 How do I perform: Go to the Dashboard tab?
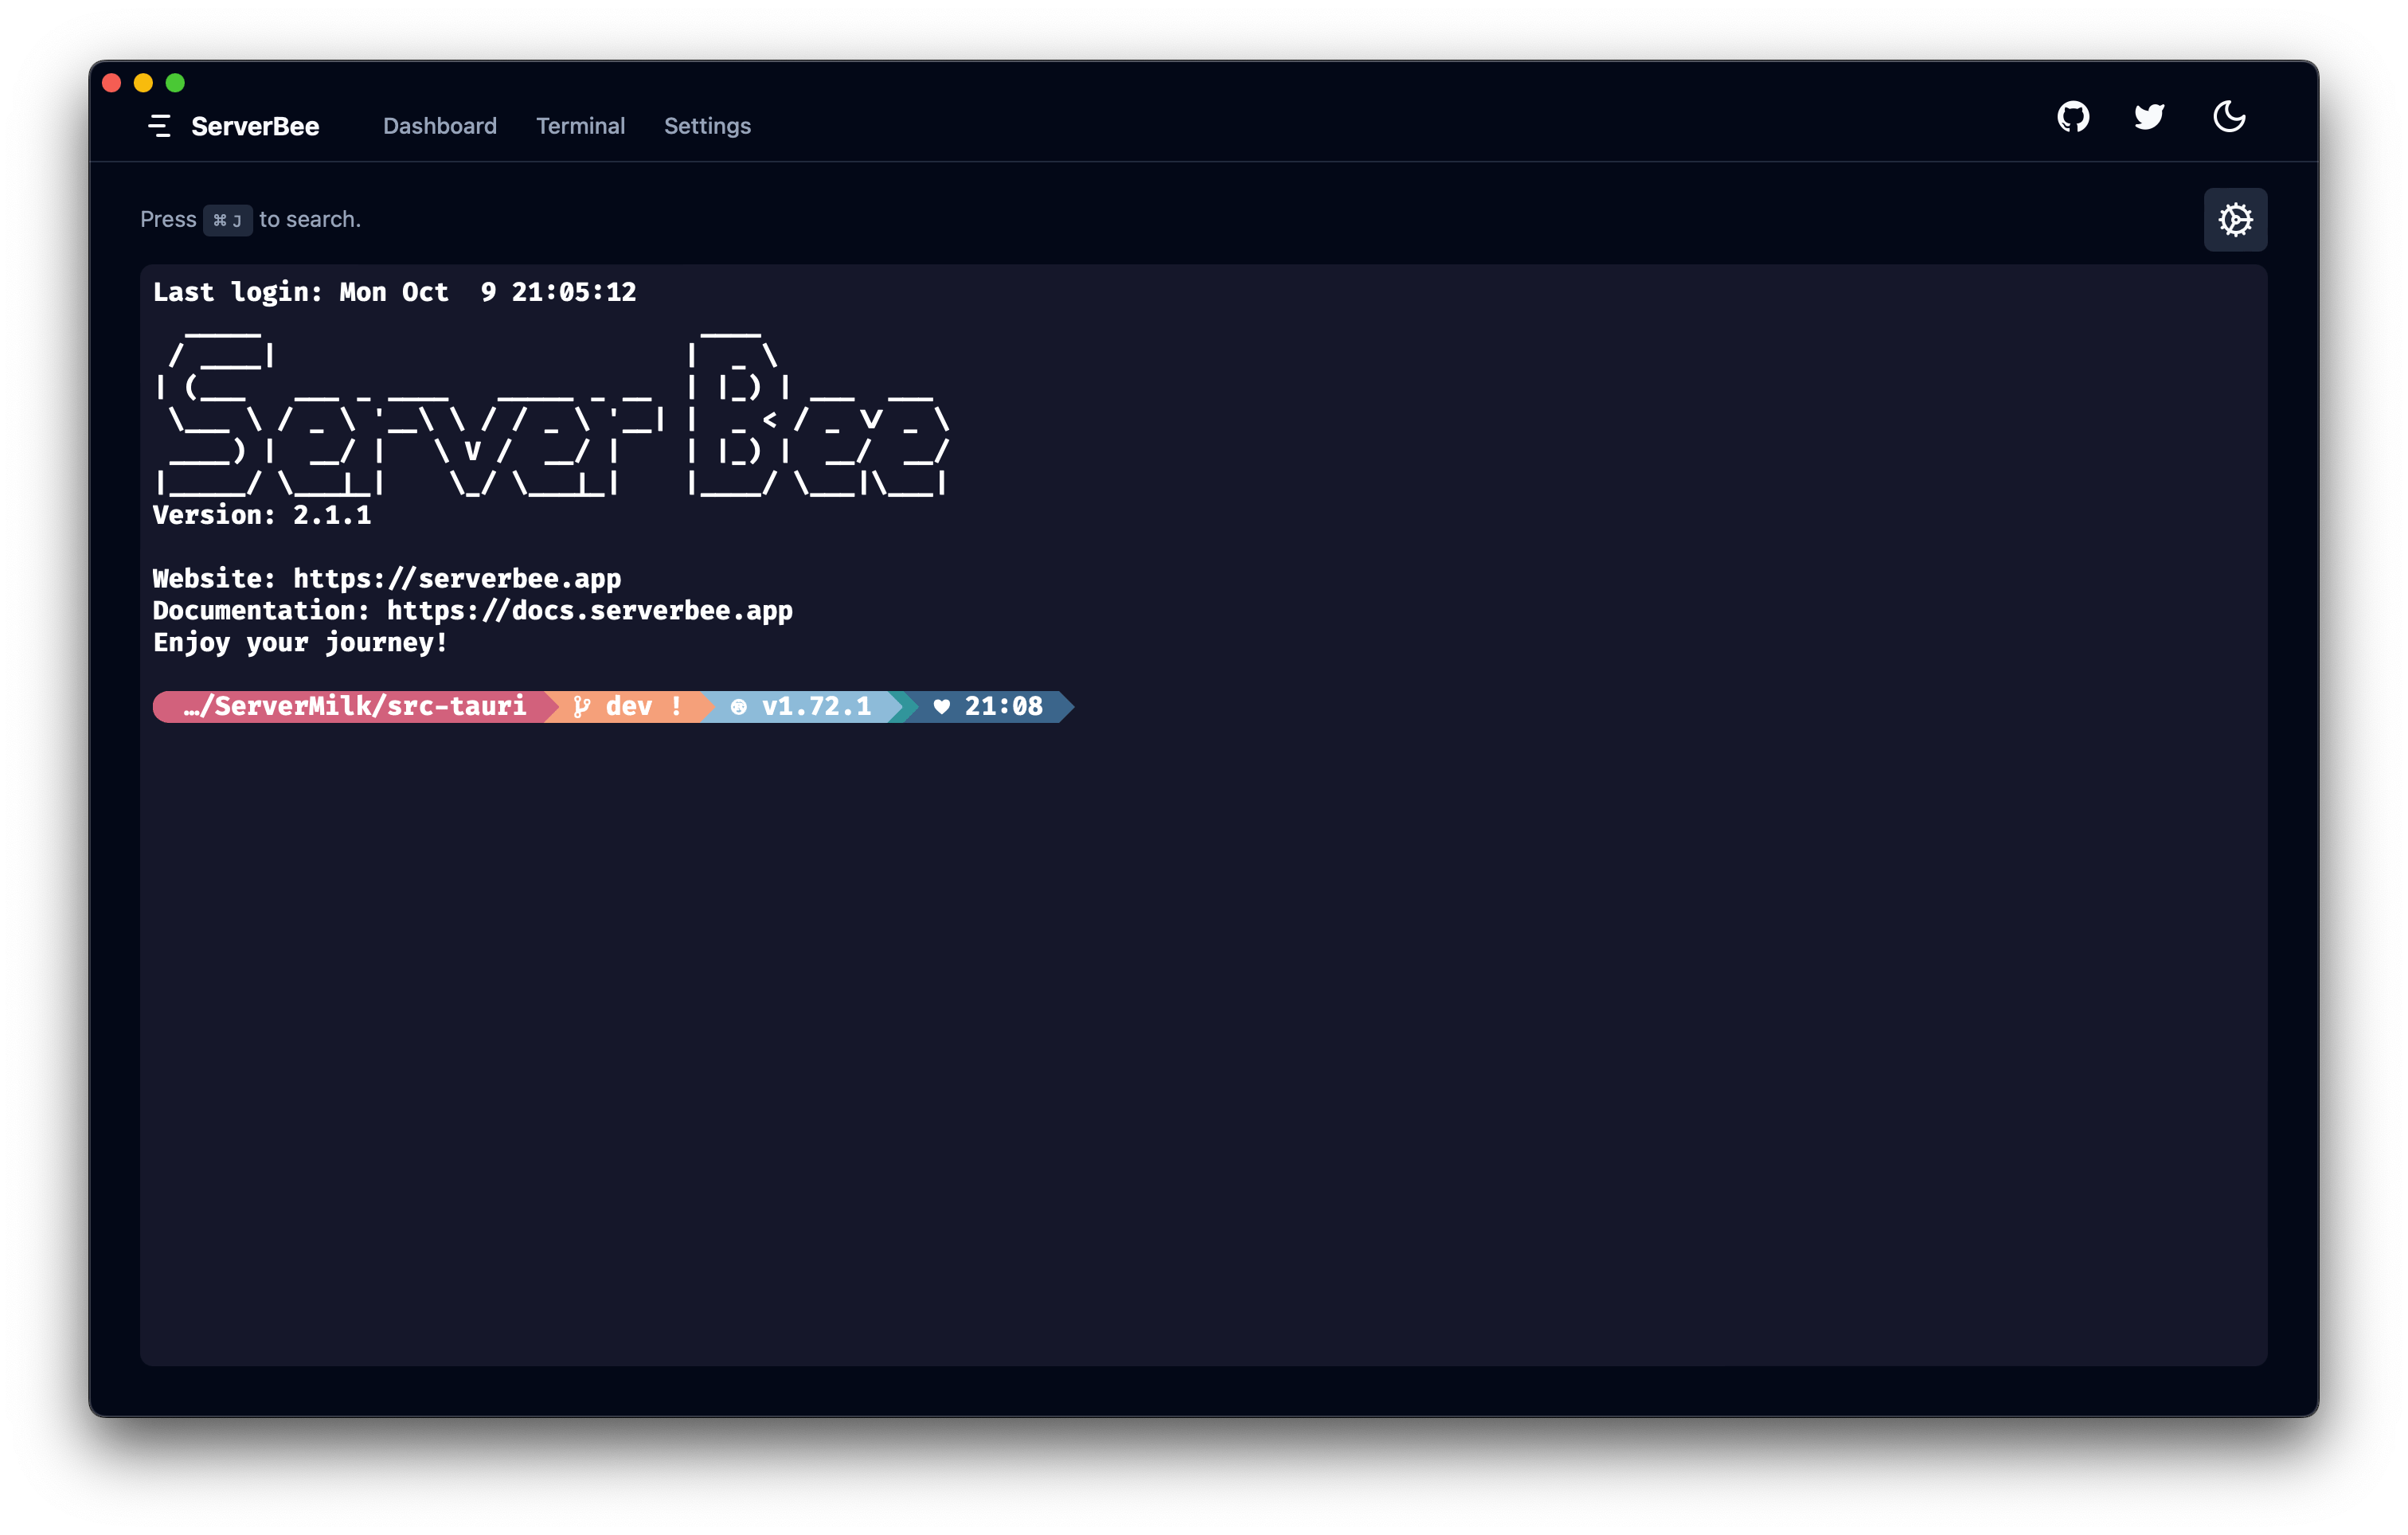pyautogui.click(x=440, y=126)
